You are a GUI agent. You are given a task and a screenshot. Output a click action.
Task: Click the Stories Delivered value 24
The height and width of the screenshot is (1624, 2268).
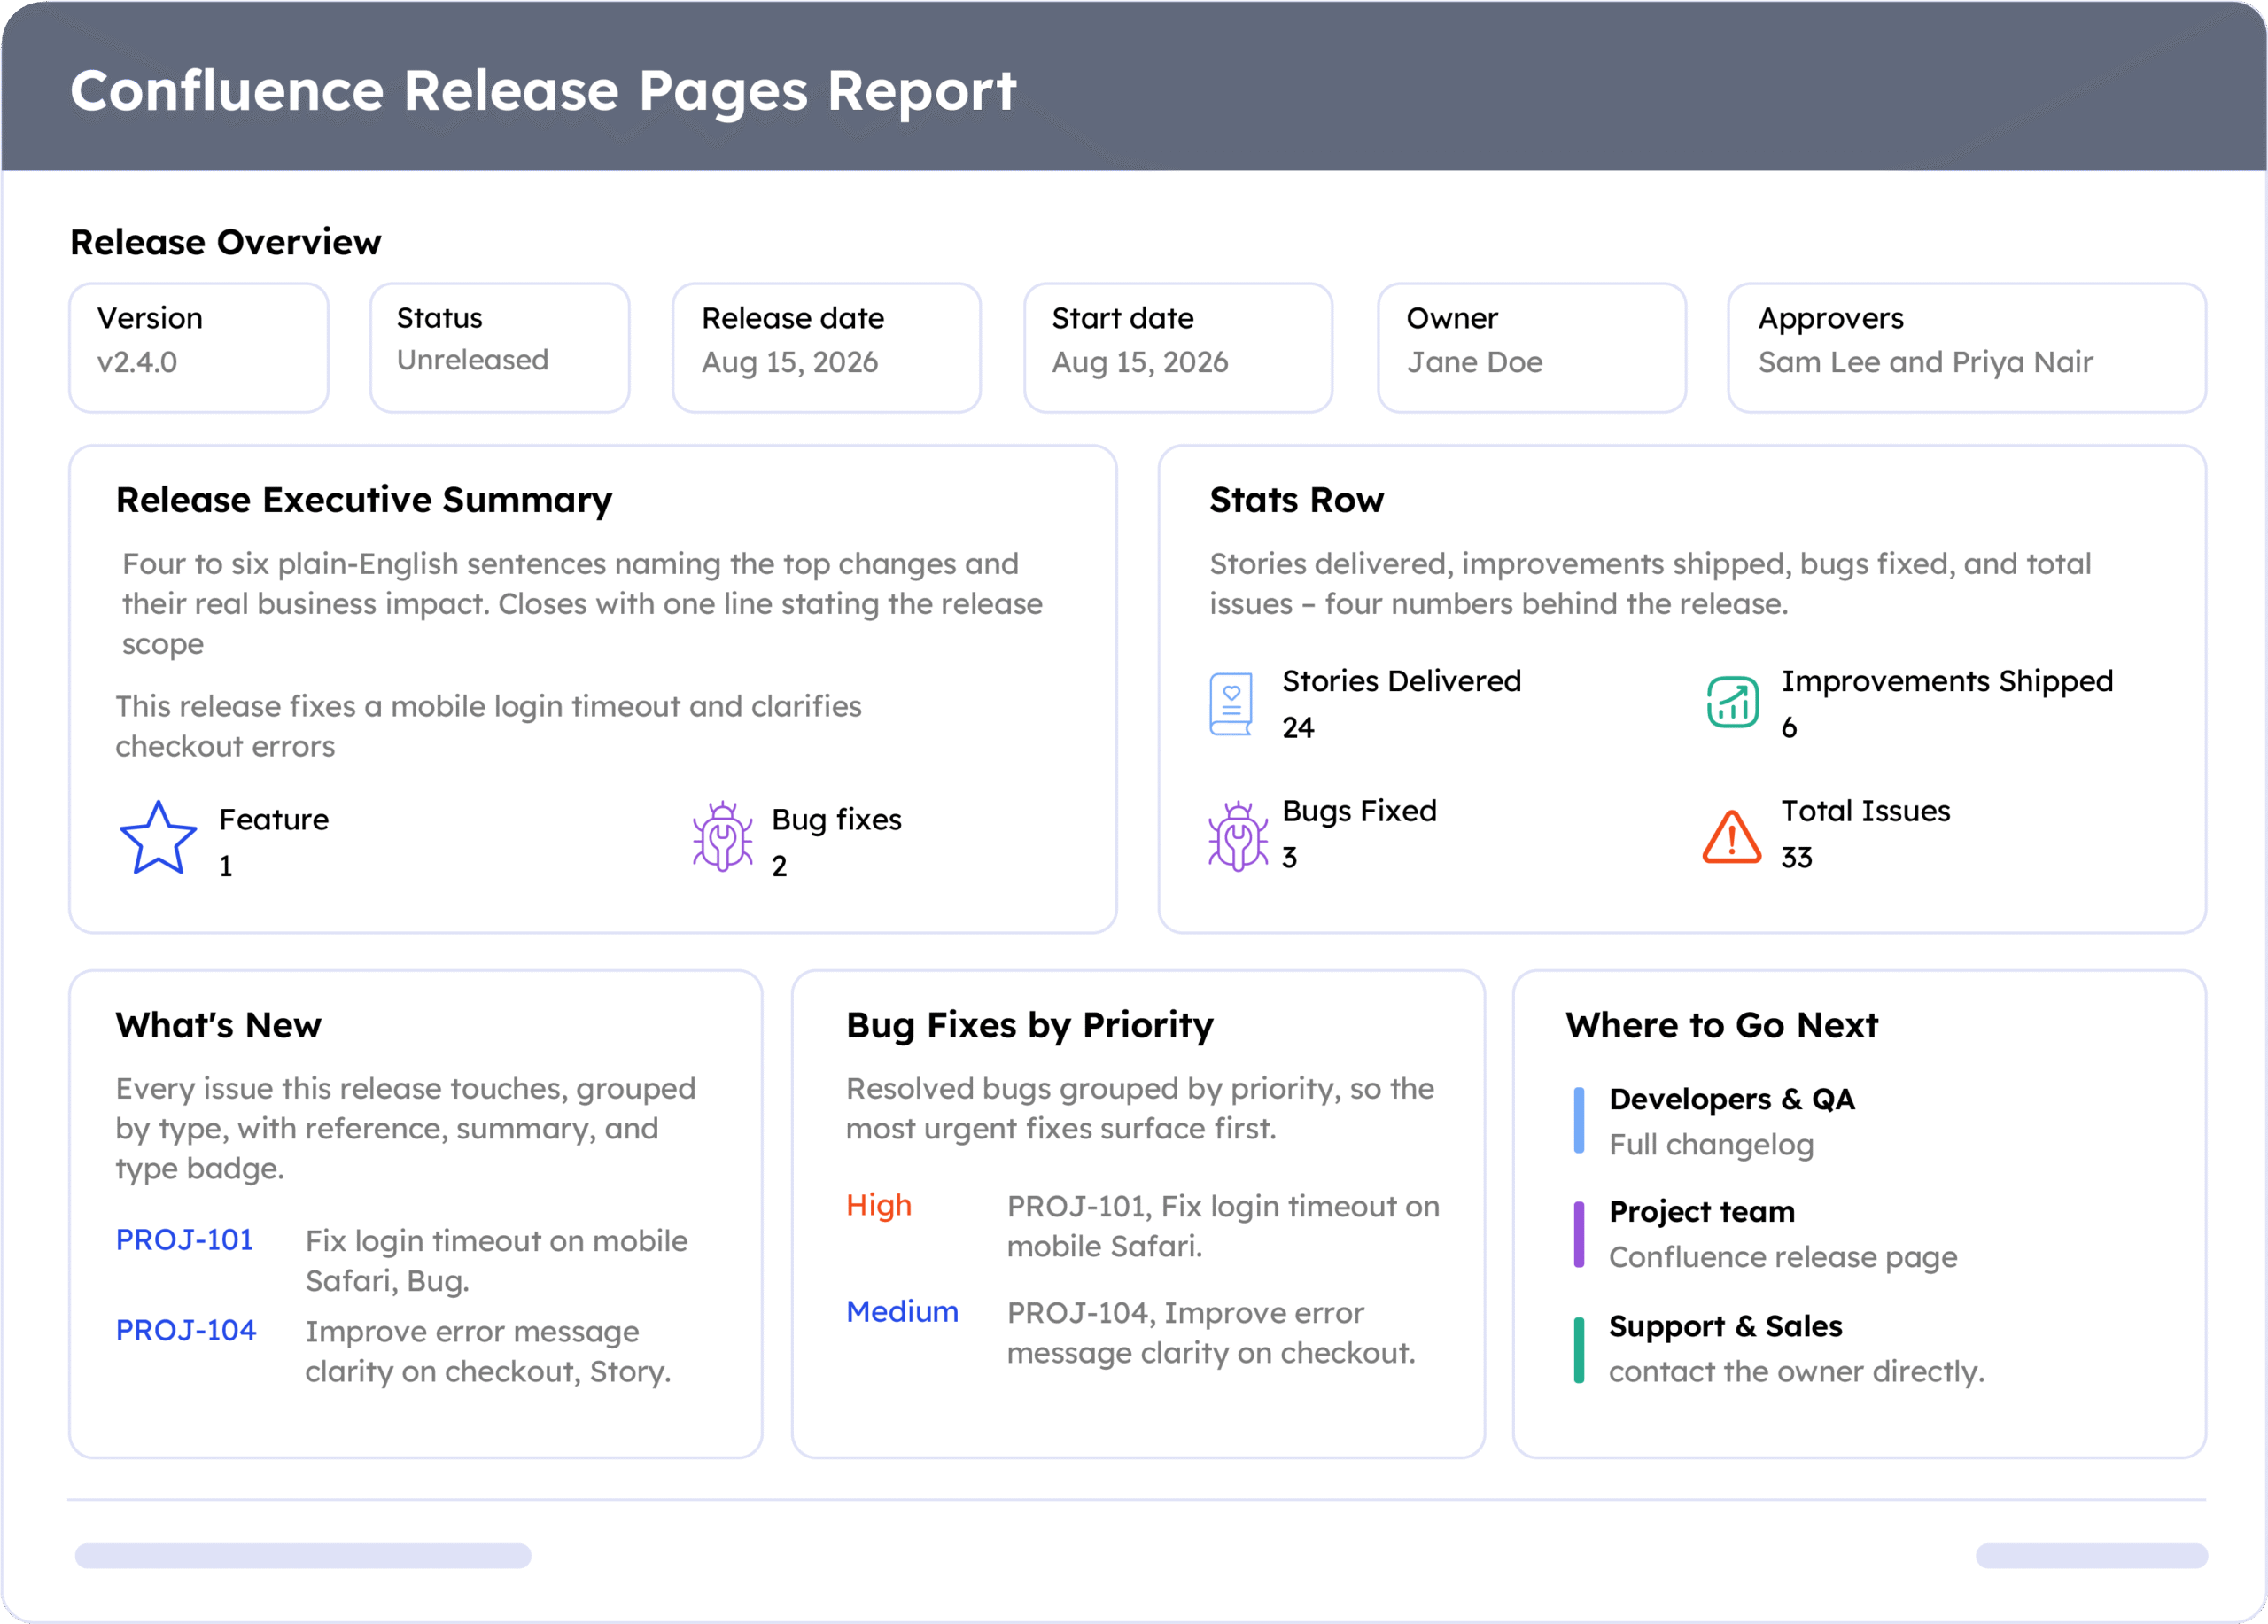click(x=1298, y=728)
